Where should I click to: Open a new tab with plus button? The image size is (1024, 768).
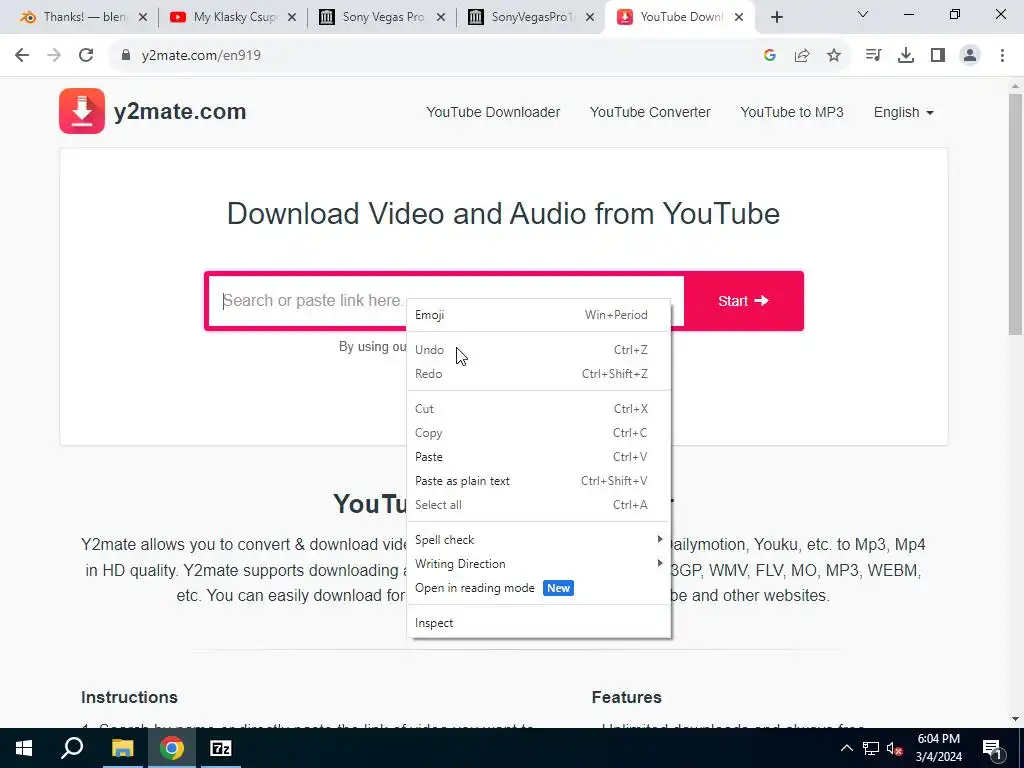coord(776,18)
